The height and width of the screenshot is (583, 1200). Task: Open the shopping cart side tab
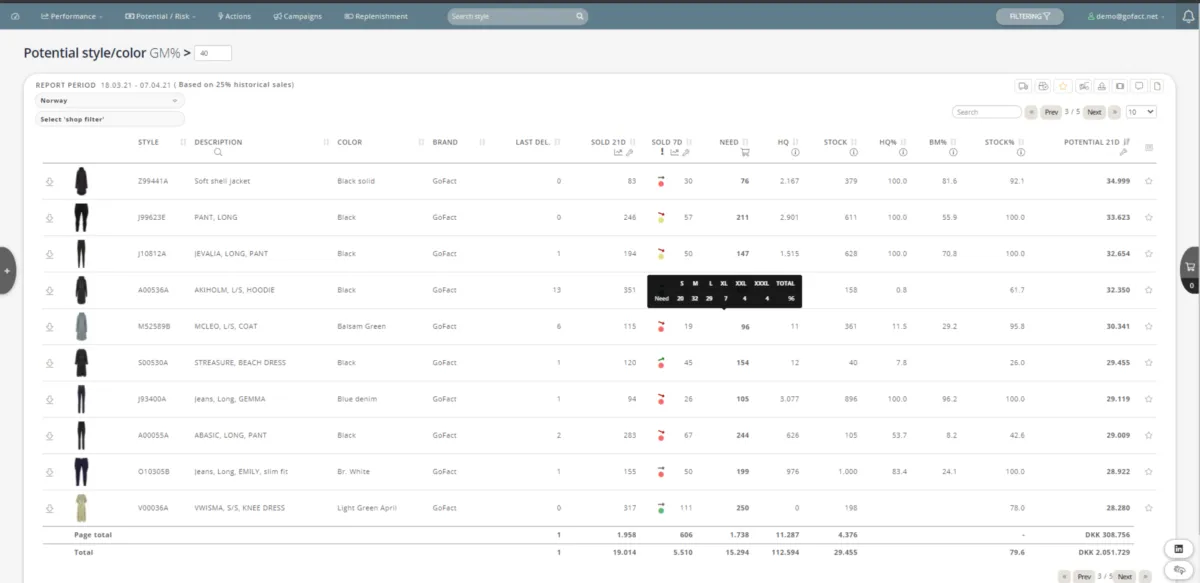tap(1189, 270)
